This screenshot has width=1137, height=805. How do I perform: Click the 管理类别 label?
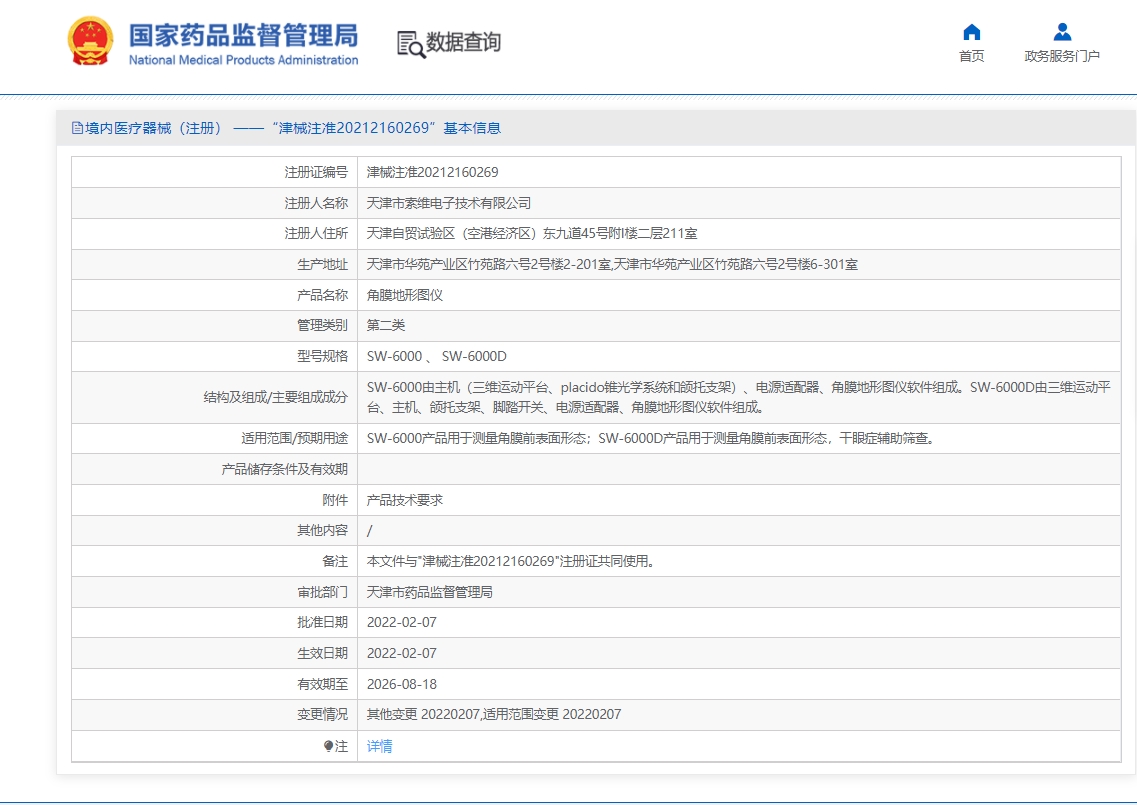click(323, 326)
